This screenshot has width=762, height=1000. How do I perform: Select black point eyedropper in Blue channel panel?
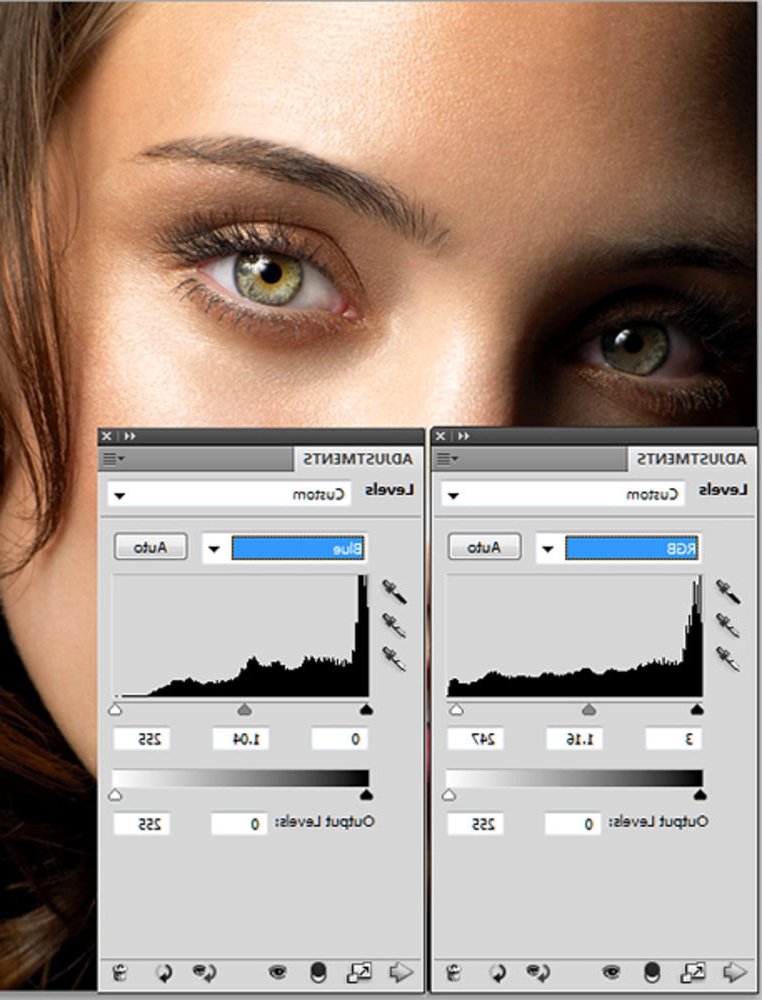coord(394,591)
